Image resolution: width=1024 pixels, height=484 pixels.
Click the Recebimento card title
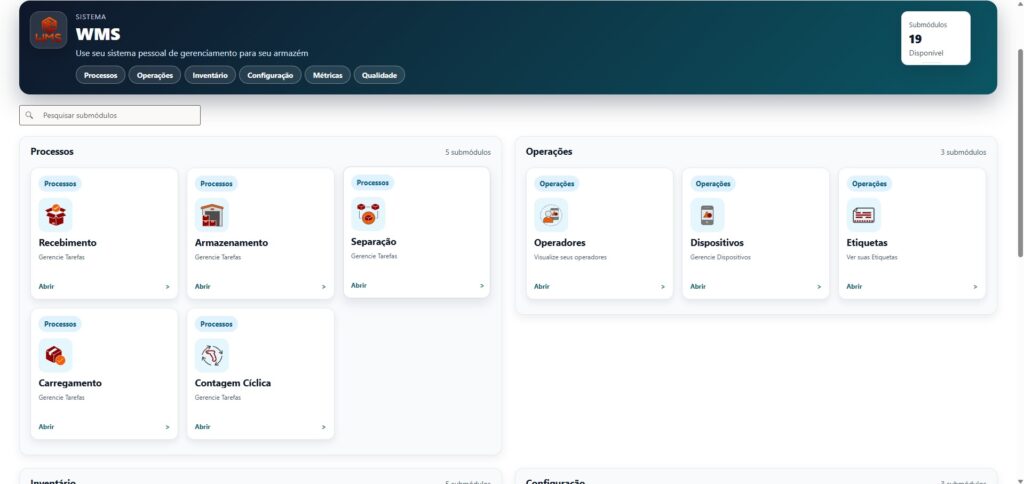67,243
